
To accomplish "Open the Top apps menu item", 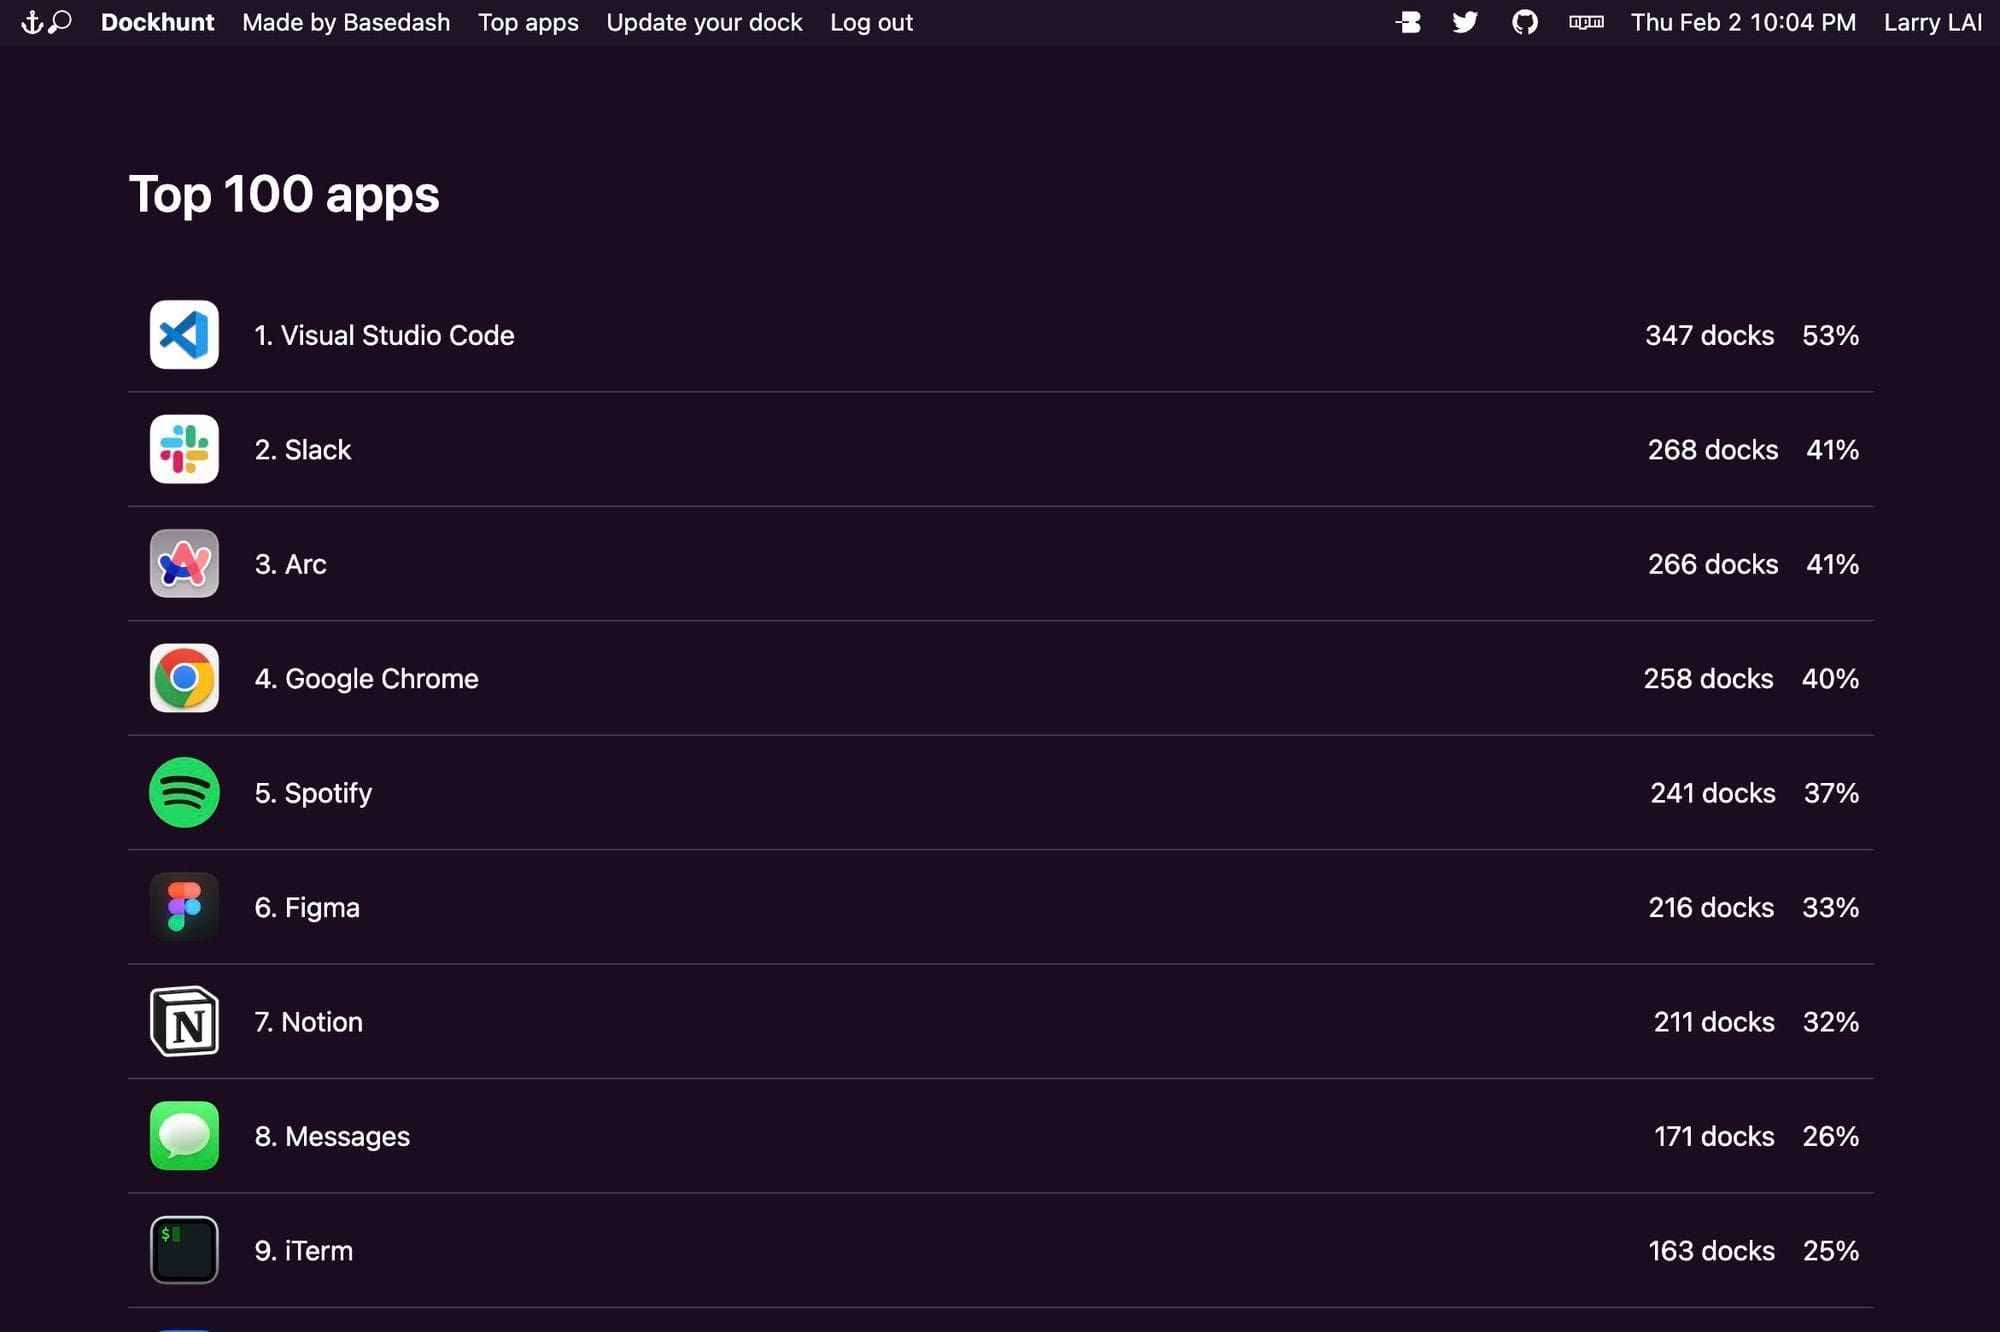I will point(528,22).
